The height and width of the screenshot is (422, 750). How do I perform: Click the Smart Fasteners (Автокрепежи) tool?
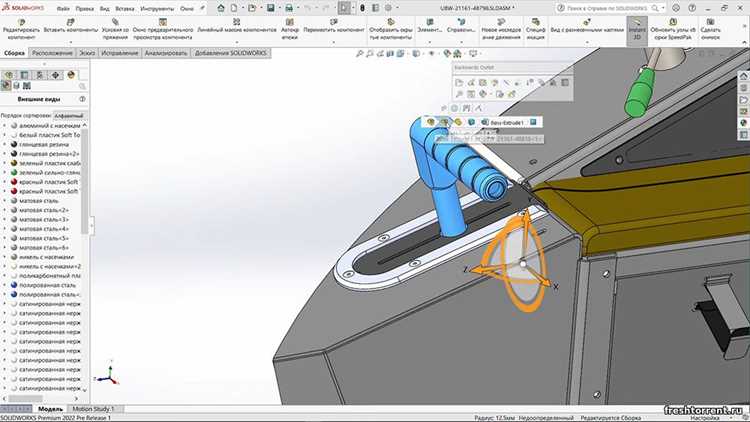289,29
